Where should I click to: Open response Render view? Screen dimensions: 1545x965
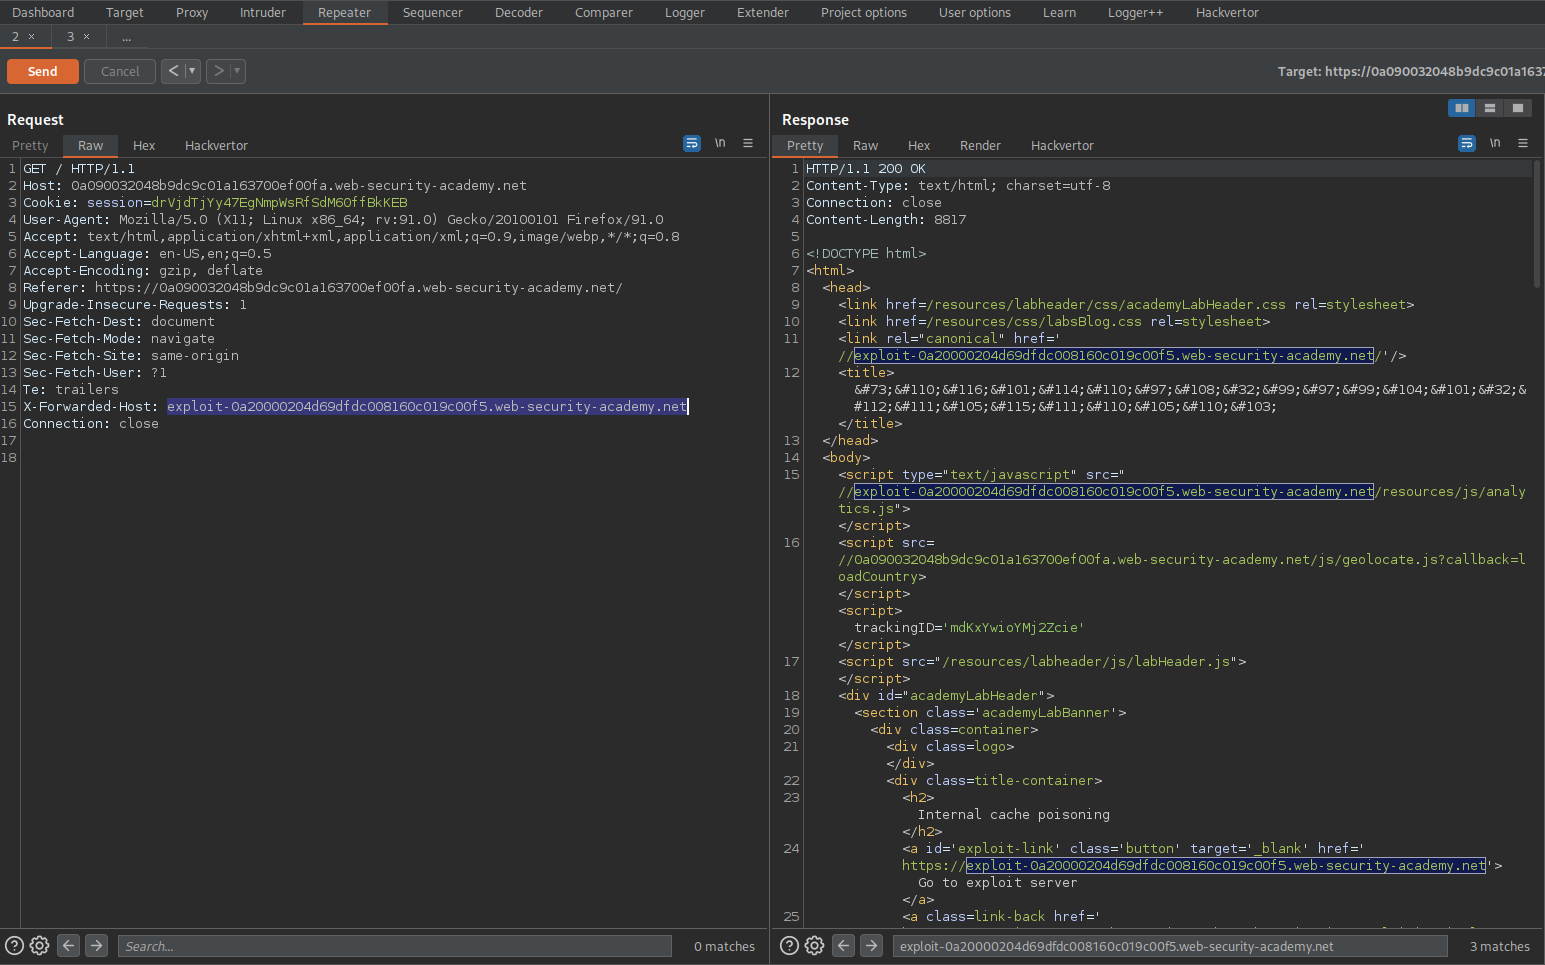pos(980,146)
